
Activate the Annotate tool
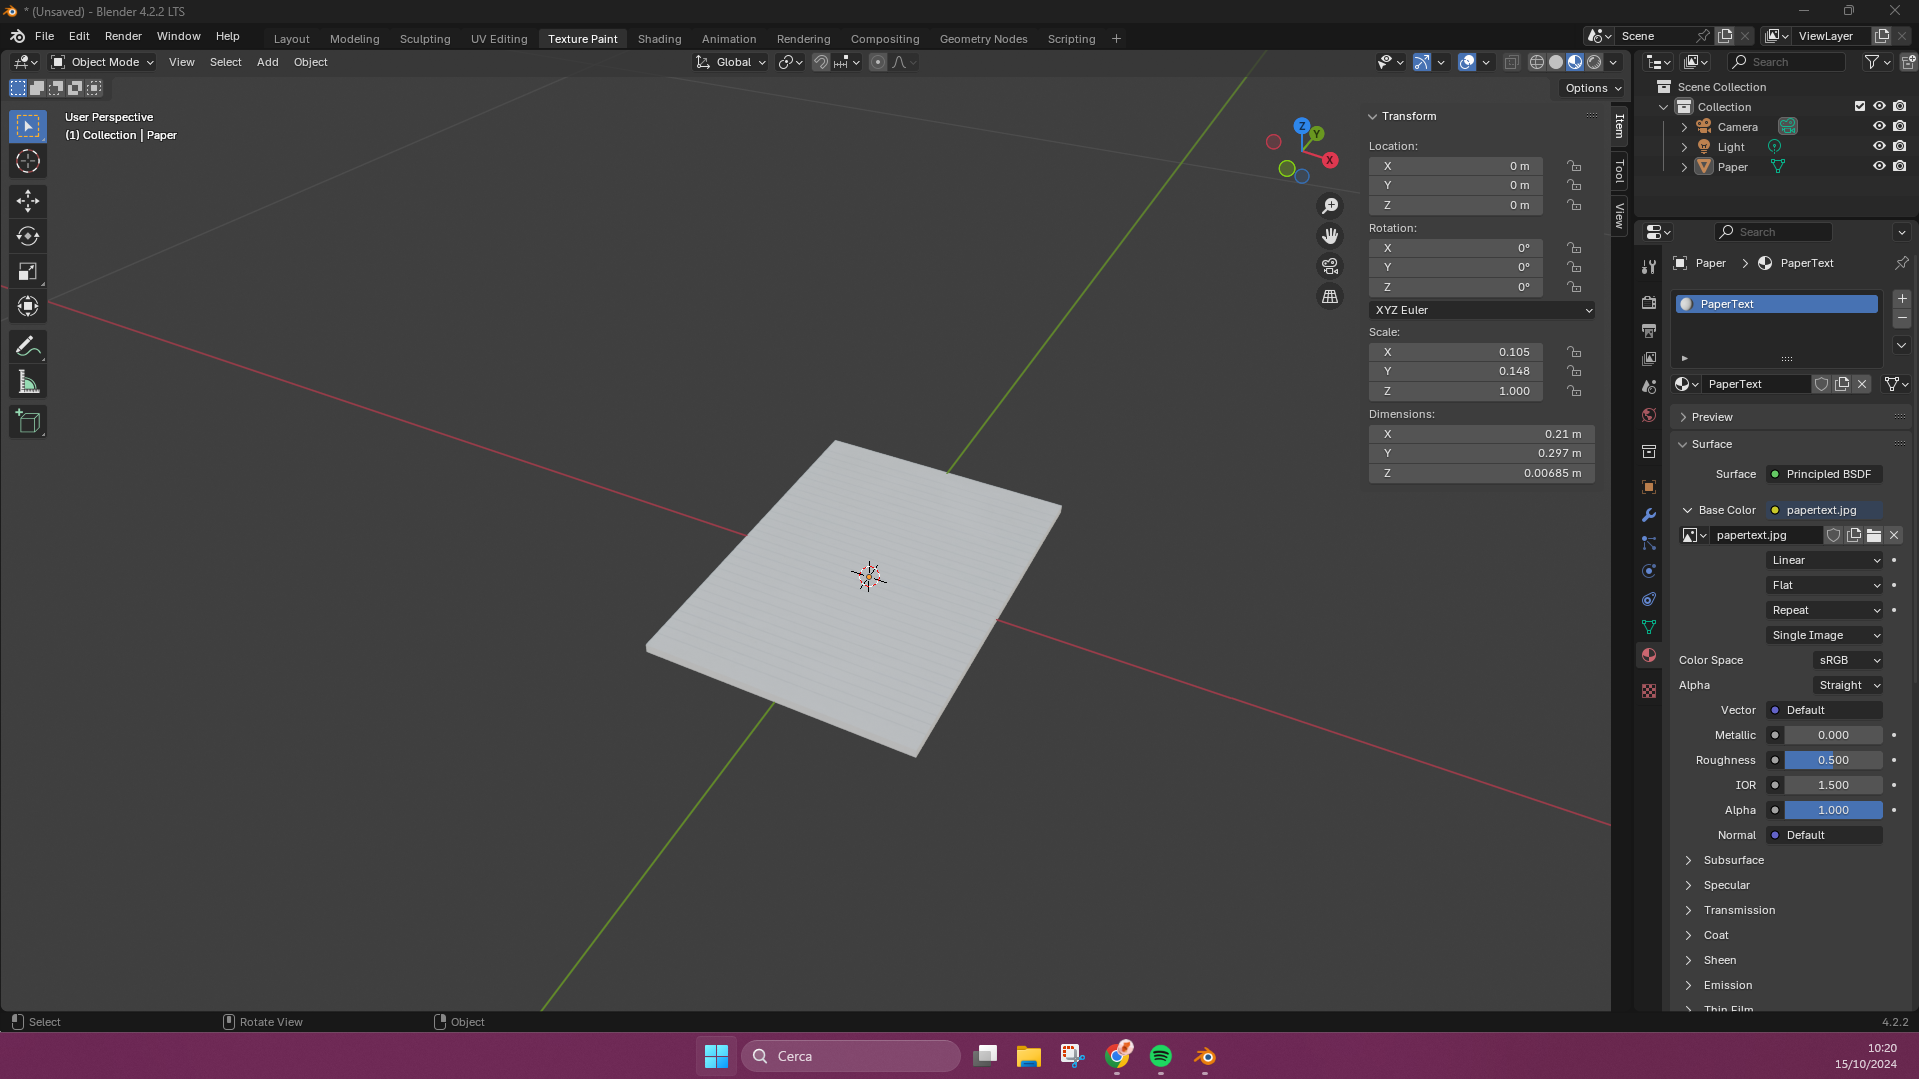click(28, 347)
